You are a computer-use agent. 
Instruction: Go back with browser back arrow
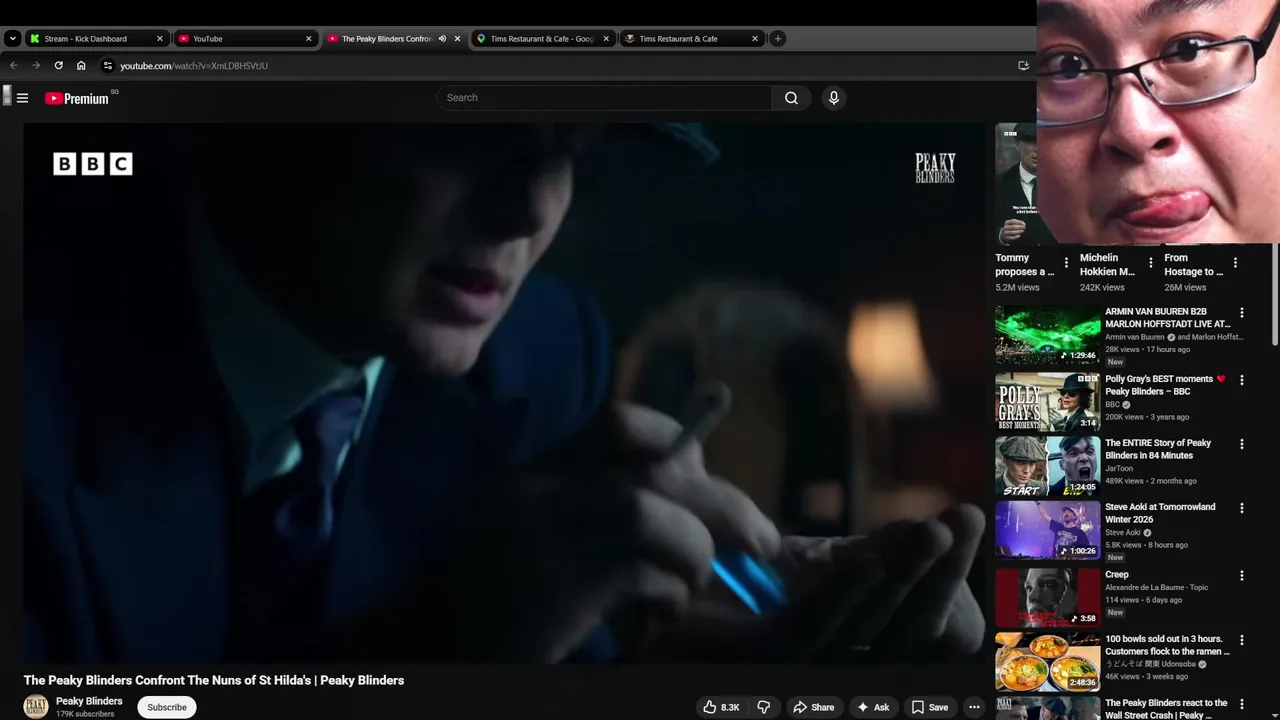click(14, 66)
